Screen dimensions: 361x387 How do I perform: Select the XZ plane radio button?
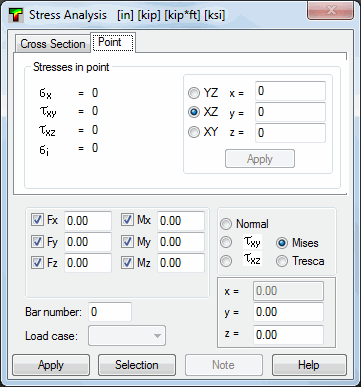[x=194, y=112]
